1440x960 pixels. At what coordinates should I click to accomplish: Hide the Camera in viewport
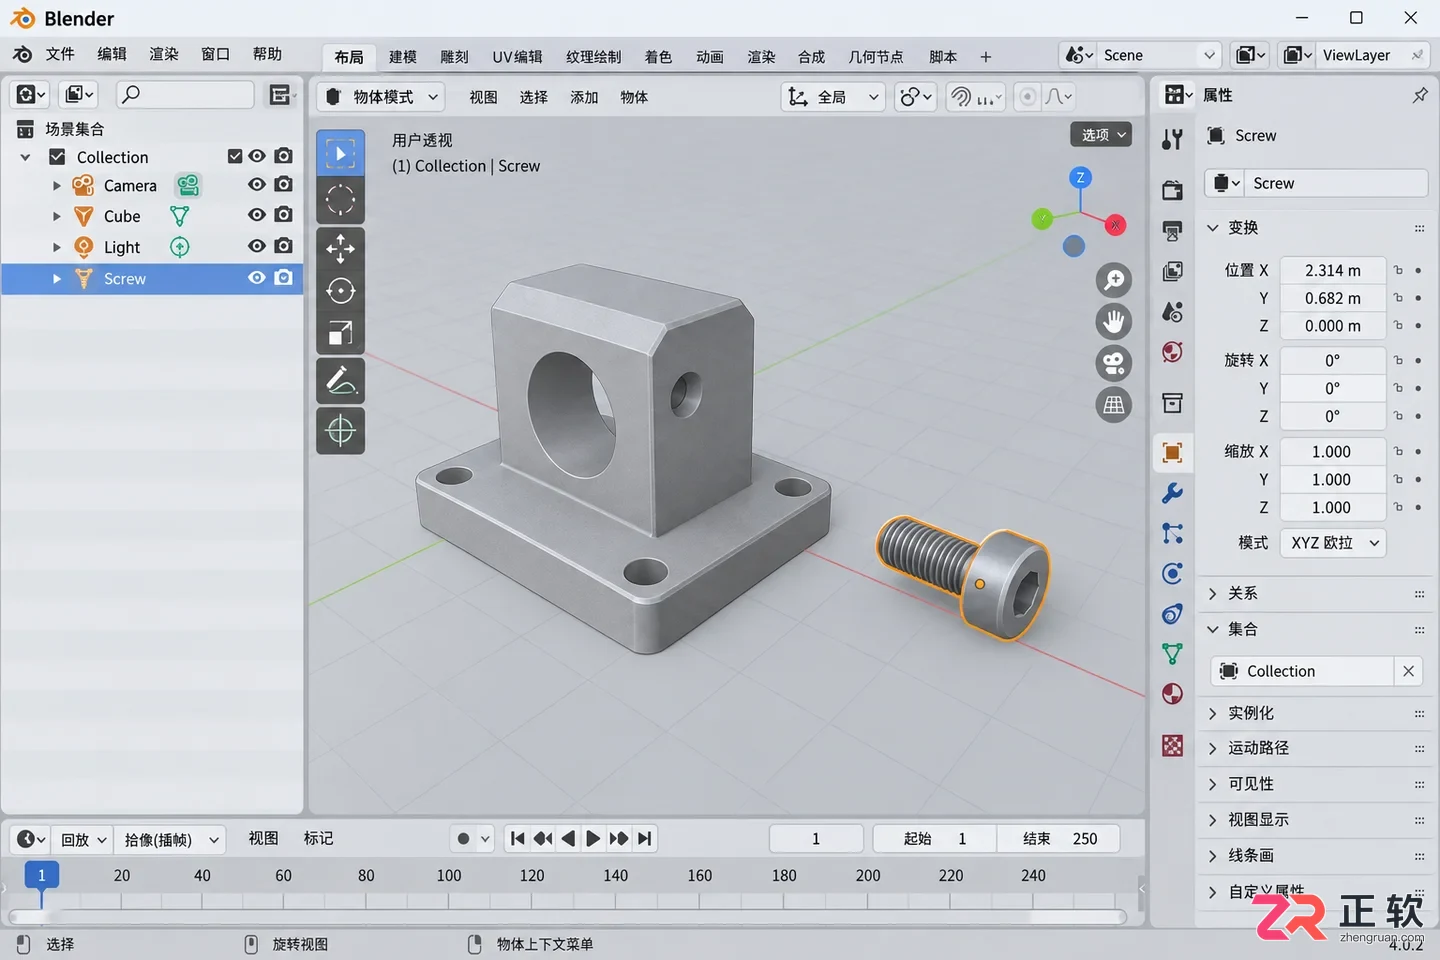click(257, 185)
